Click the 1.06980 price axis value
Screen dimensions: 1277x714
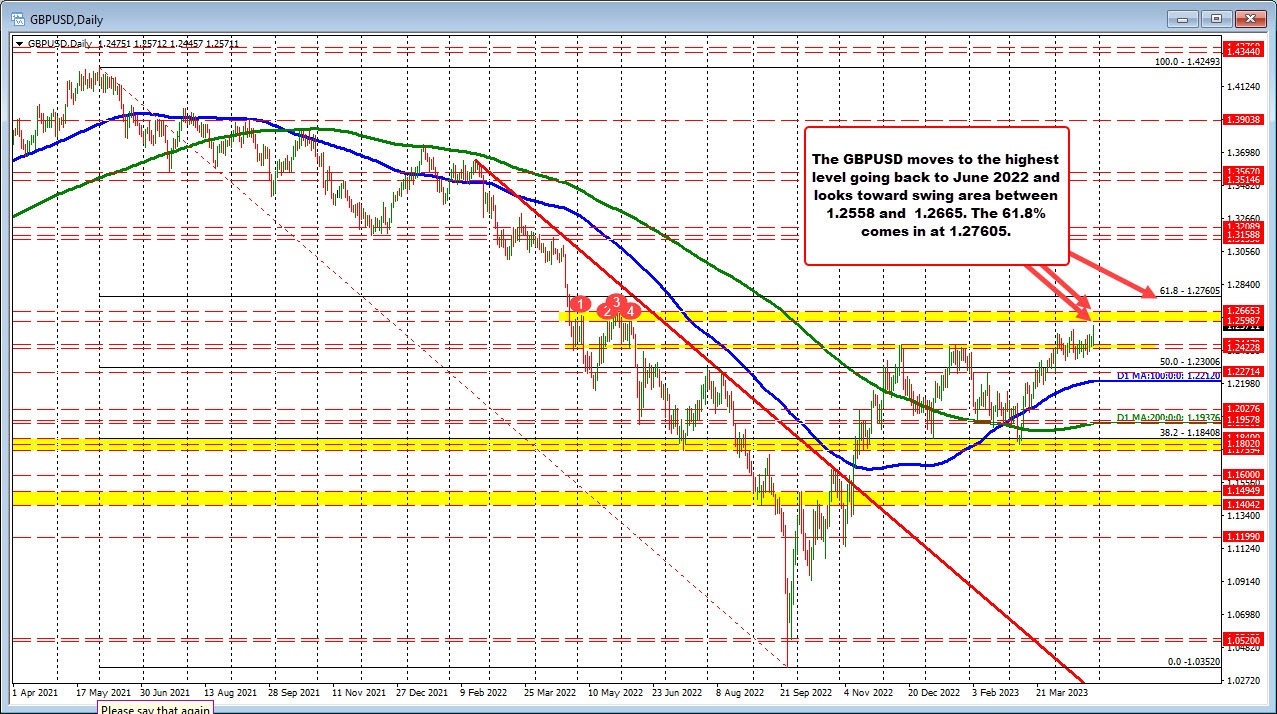pyautogui.click(x=1243, y=614)
